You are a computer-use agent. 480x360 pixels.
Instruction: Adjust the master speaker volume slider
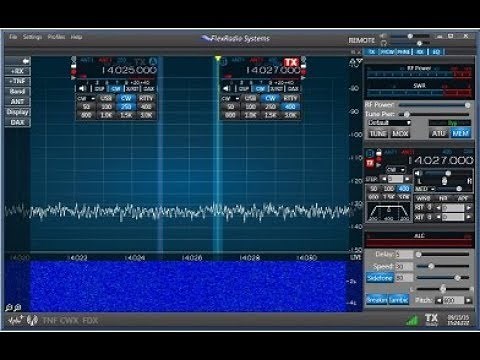pos(410,36)
